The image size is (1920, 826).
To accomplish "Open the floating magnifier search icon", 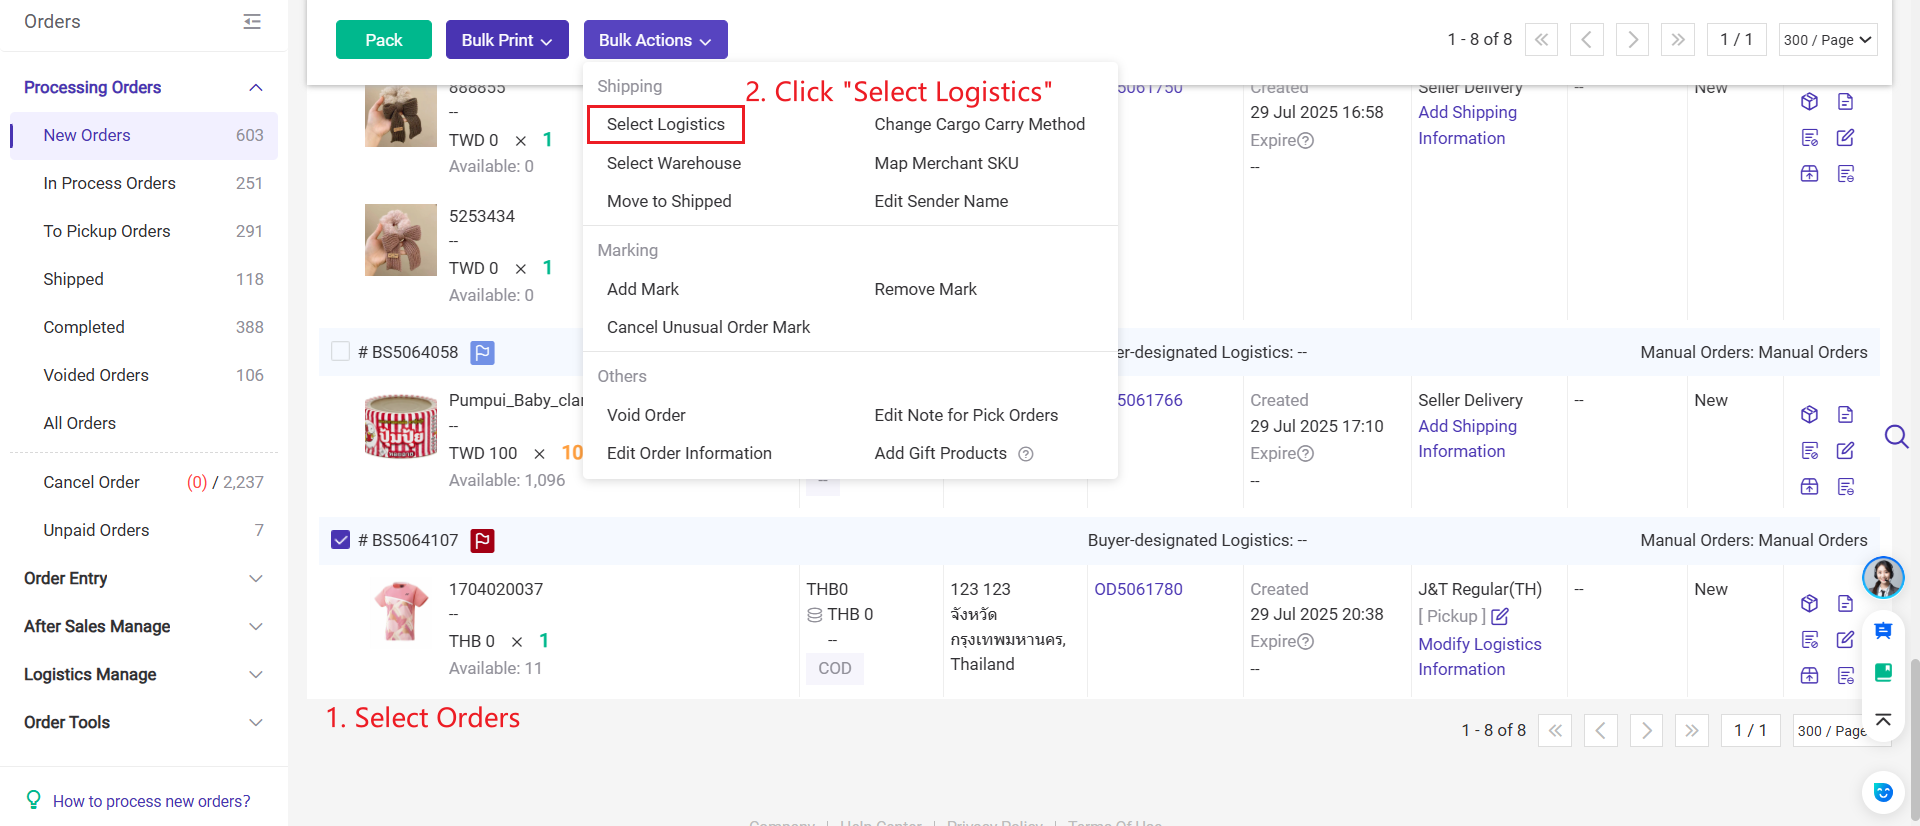I will pos(1896,437).
